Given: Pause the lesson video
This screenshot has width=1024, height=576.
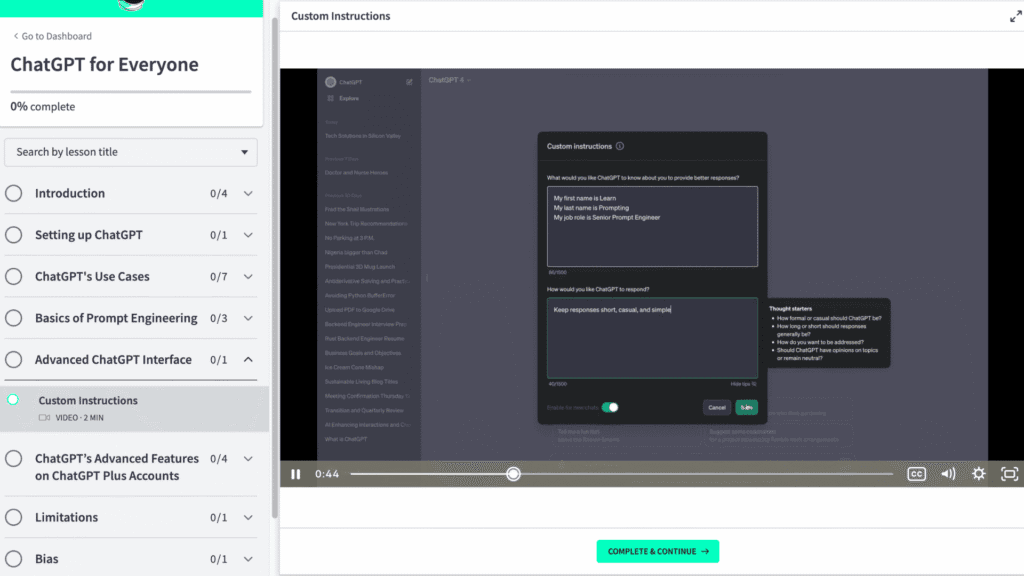Looking at the screenshot, I should click(x=296, y=474).
